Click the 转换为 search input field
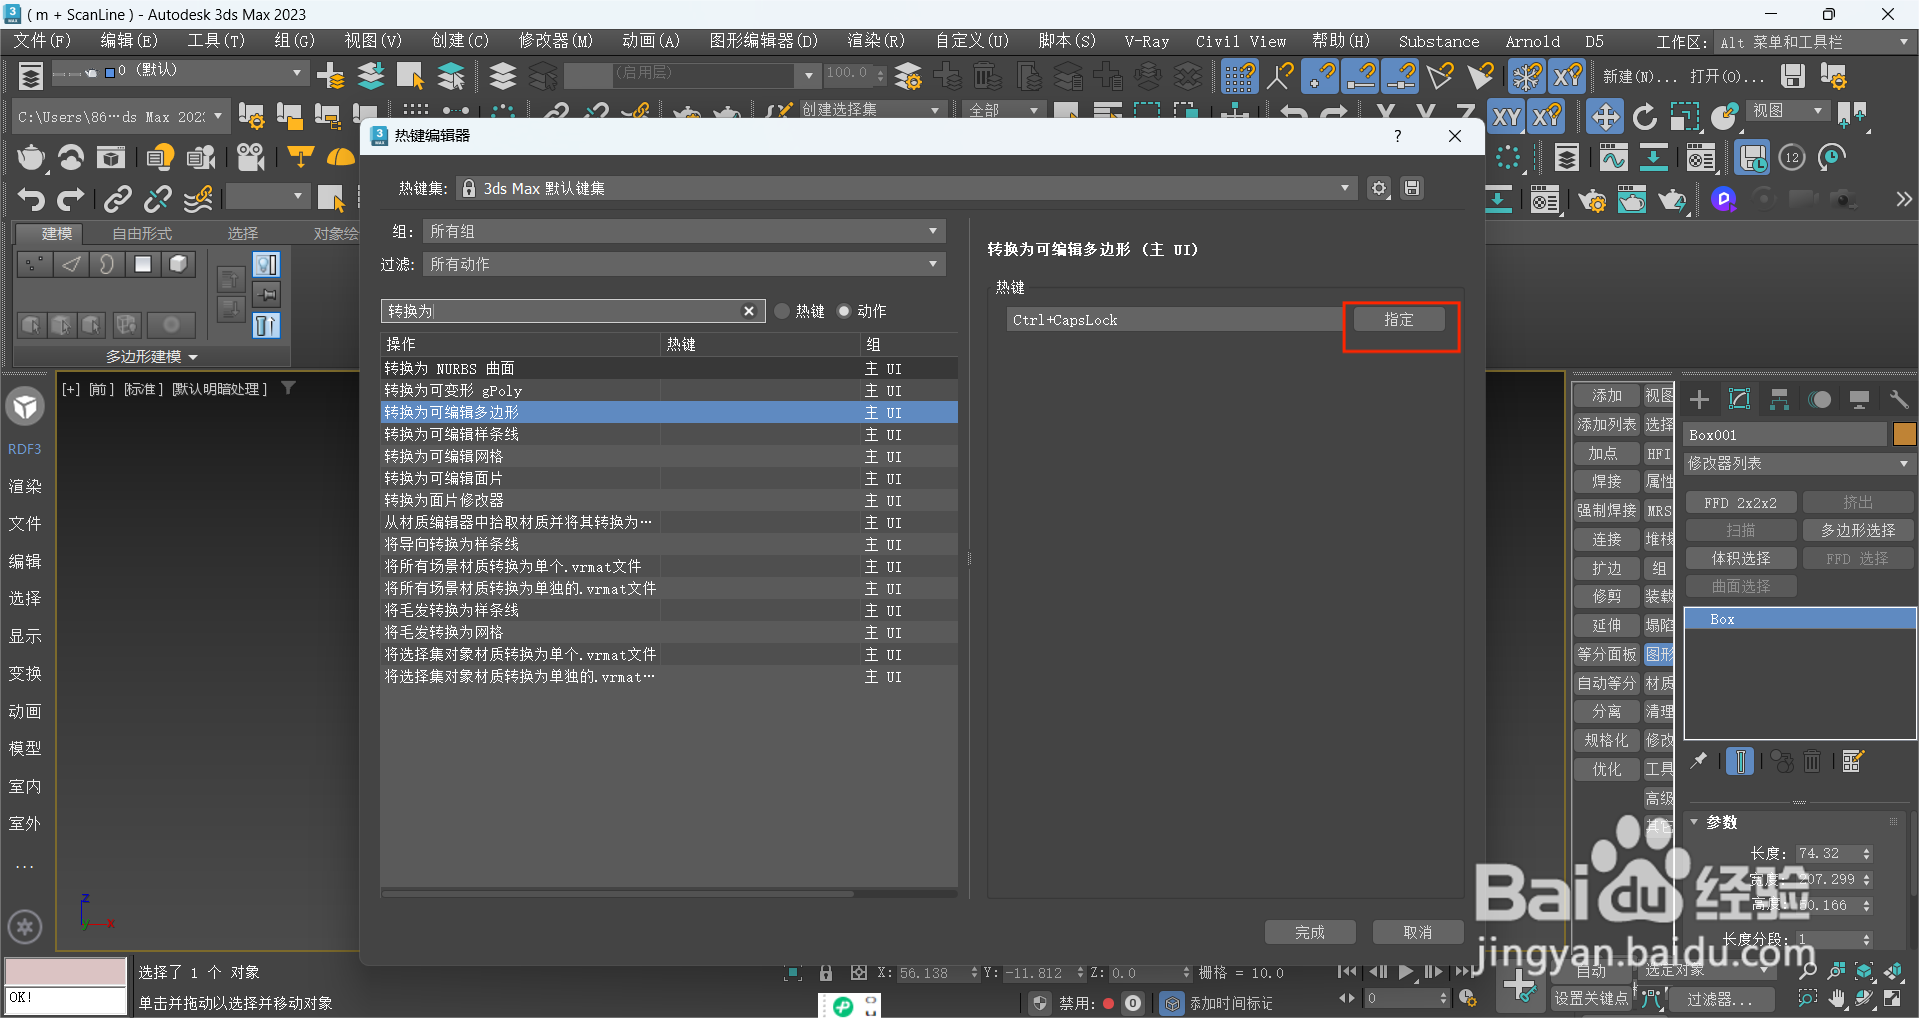The width and height of the screenshot is (1919, 1018). pyautogui.click(x=560, y=311)
